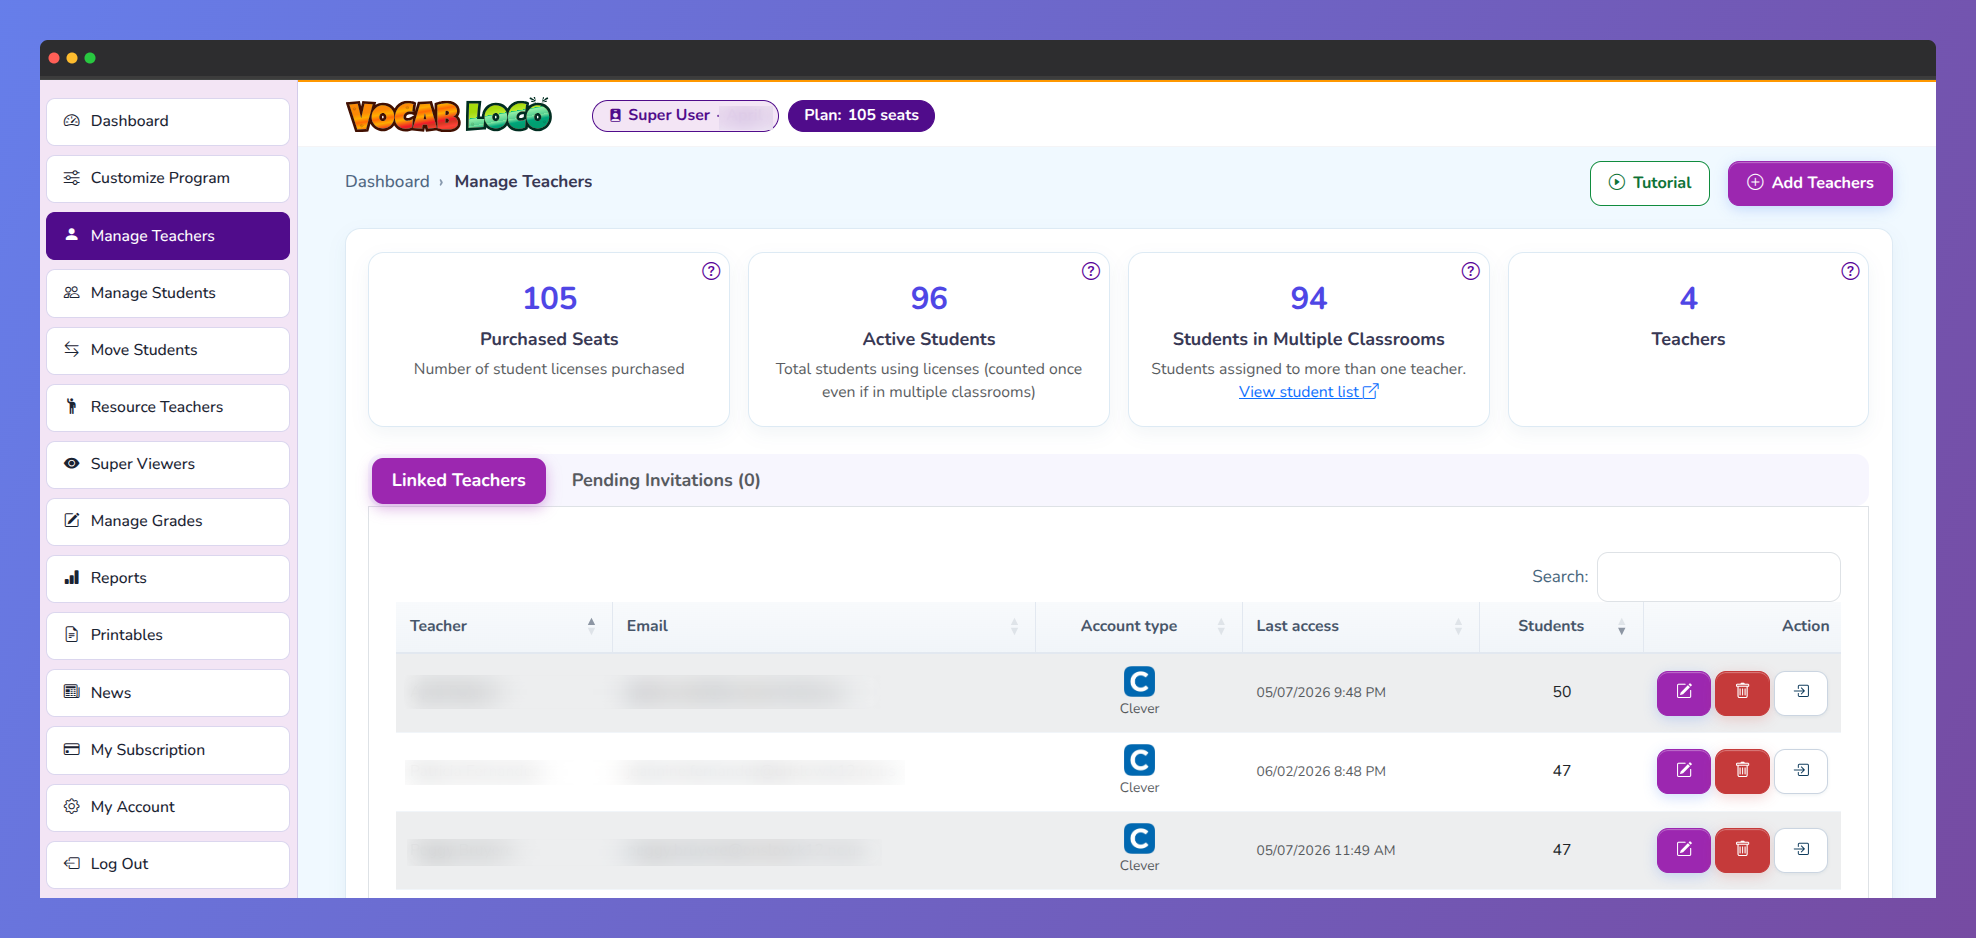The image size is (1976, 938).
Task: Open My Subscription sidebar item
Action: tap(168, 750)
